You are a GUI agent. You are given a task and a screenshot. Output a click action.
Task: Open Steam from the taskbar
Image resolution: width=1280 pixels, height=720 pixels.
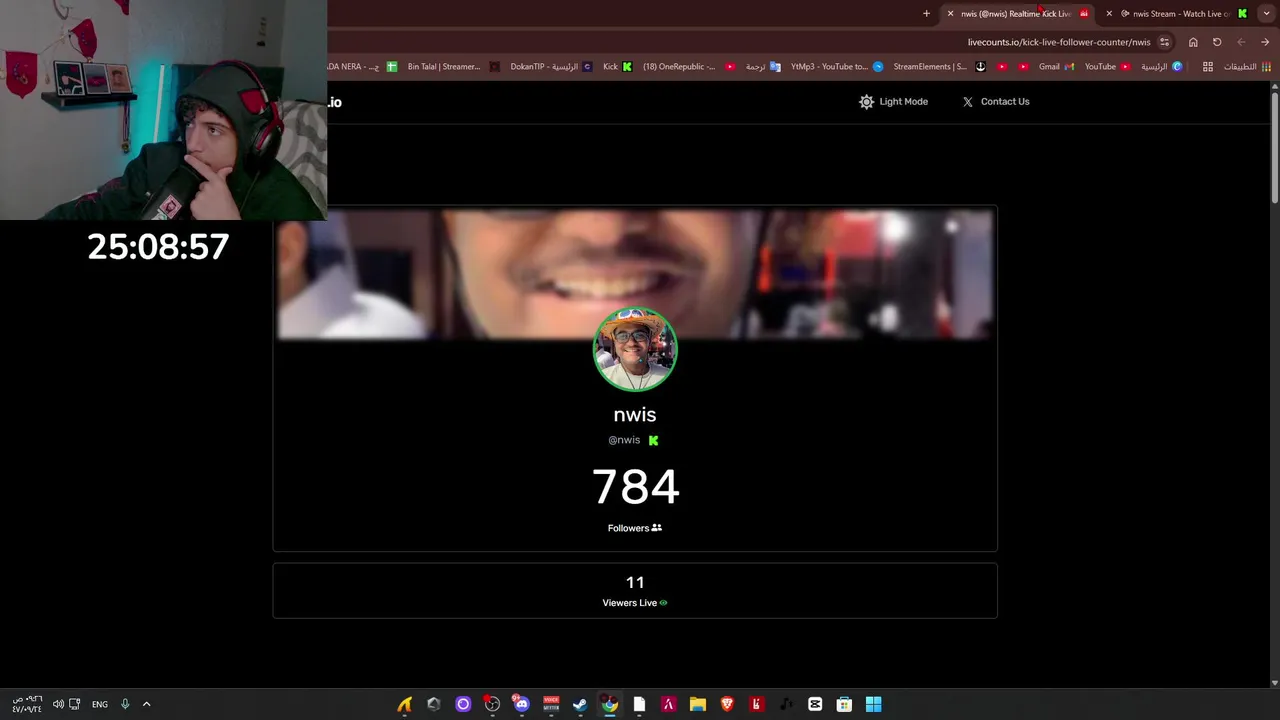580,704
